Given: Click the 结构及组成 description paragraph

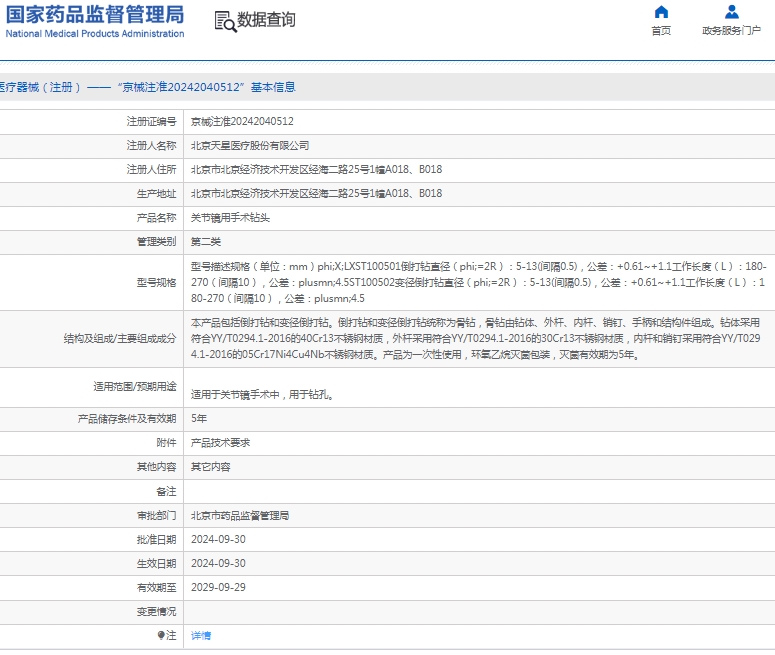Looking at the screenshot, I should pos(475,339).
